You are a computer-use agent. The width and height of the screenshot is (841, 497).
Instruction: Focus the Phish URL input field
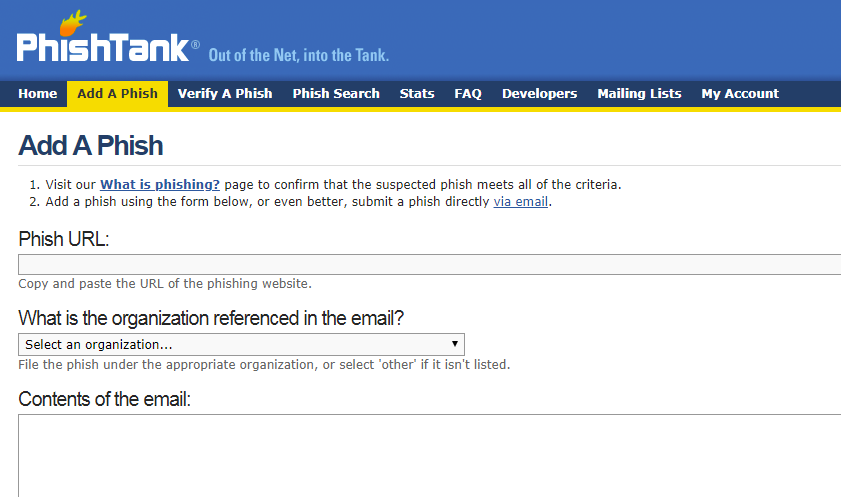point(430,264)
